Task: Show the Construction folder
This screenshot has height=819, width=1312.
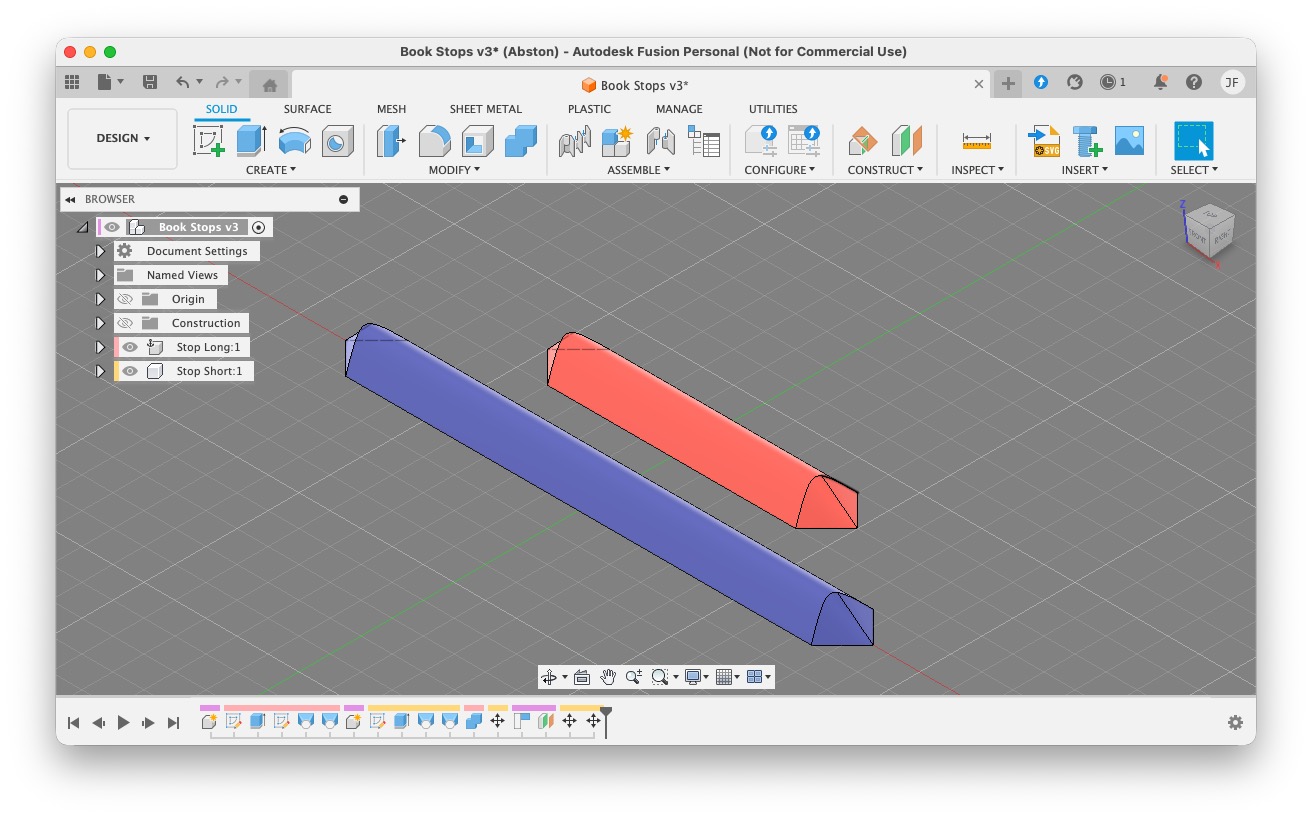Action: coord(125,323)
